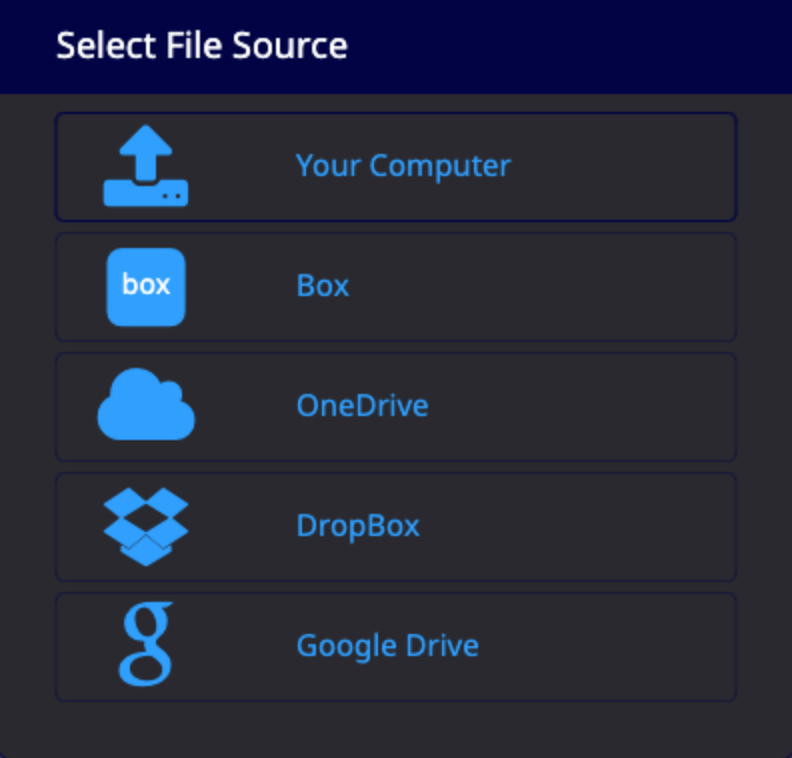Click the Select File Source header title

pos(202,45)
